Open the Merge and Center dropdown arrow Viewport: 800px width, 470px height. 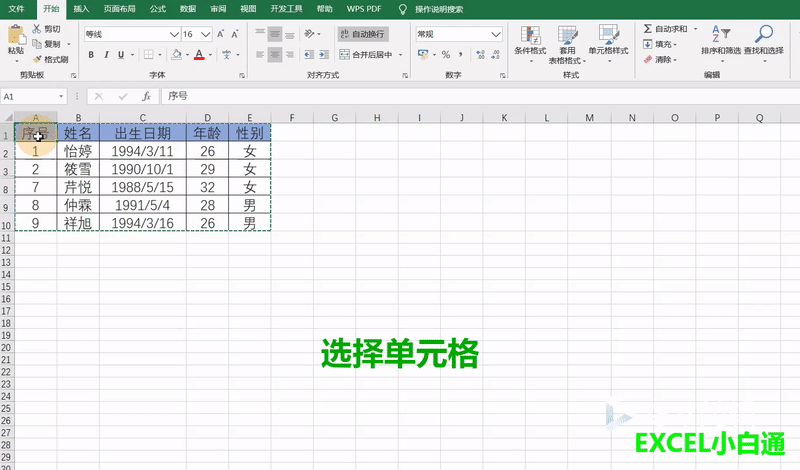[401, 55]
